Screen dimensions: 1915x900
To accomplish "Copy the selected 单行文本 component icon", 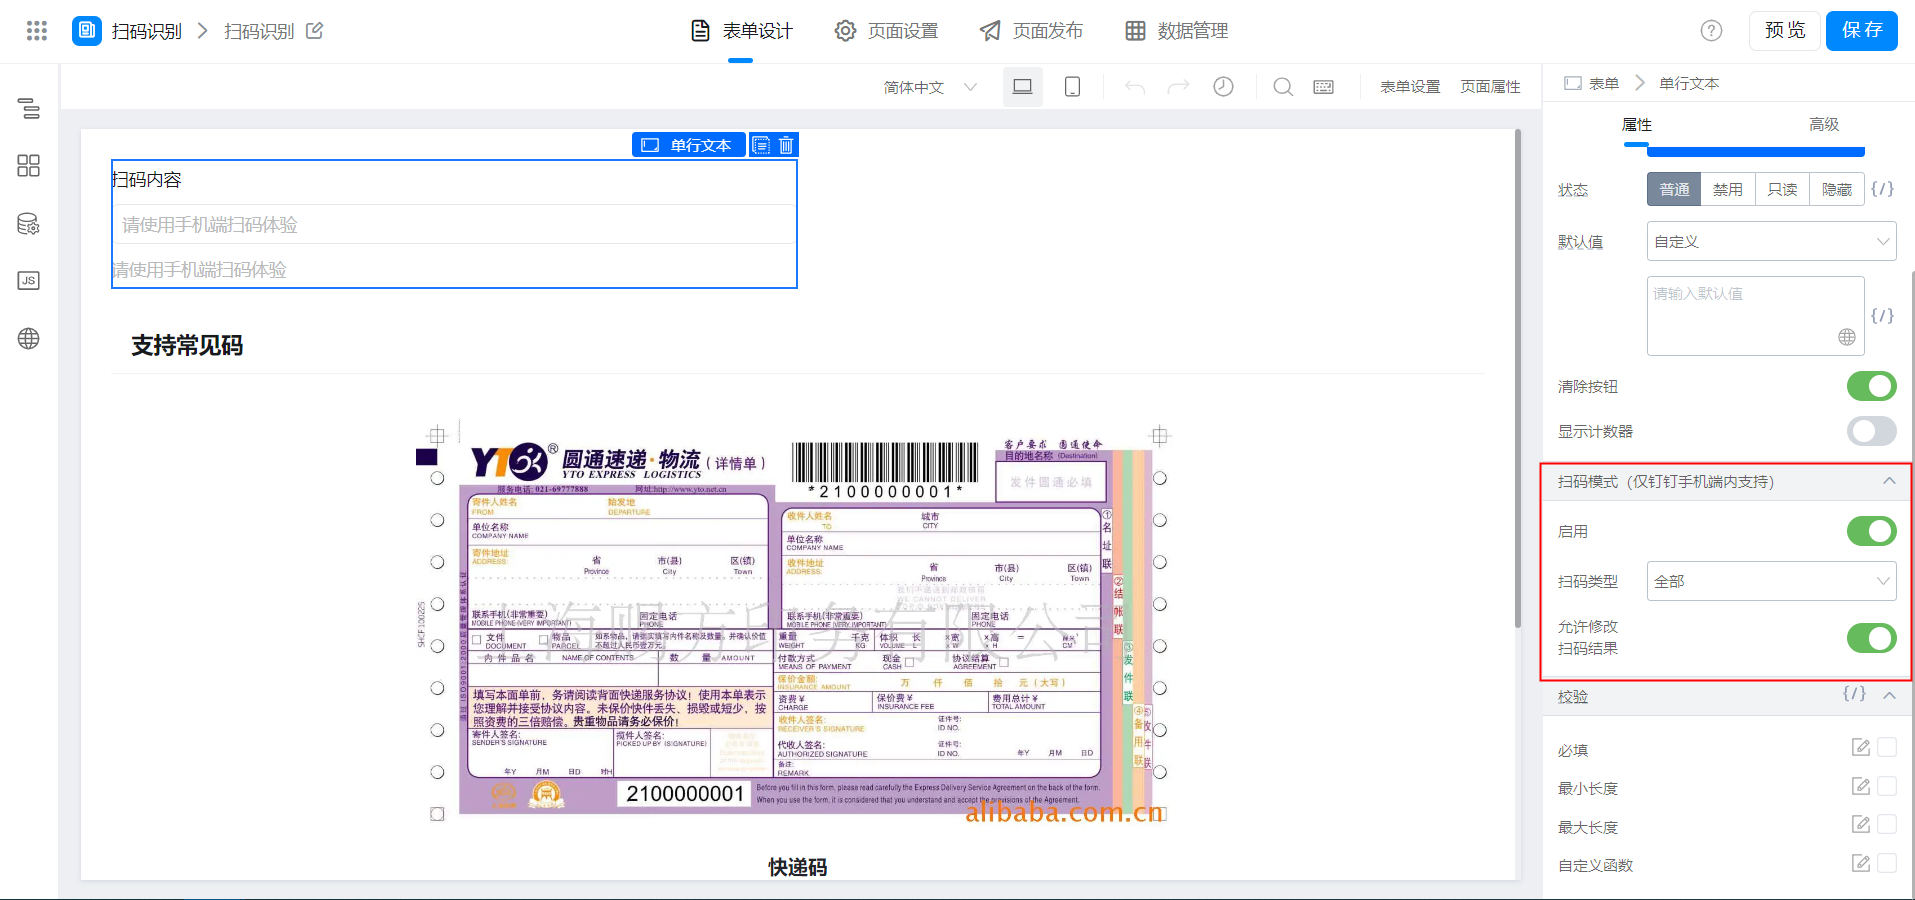I will tap(761, 145).
